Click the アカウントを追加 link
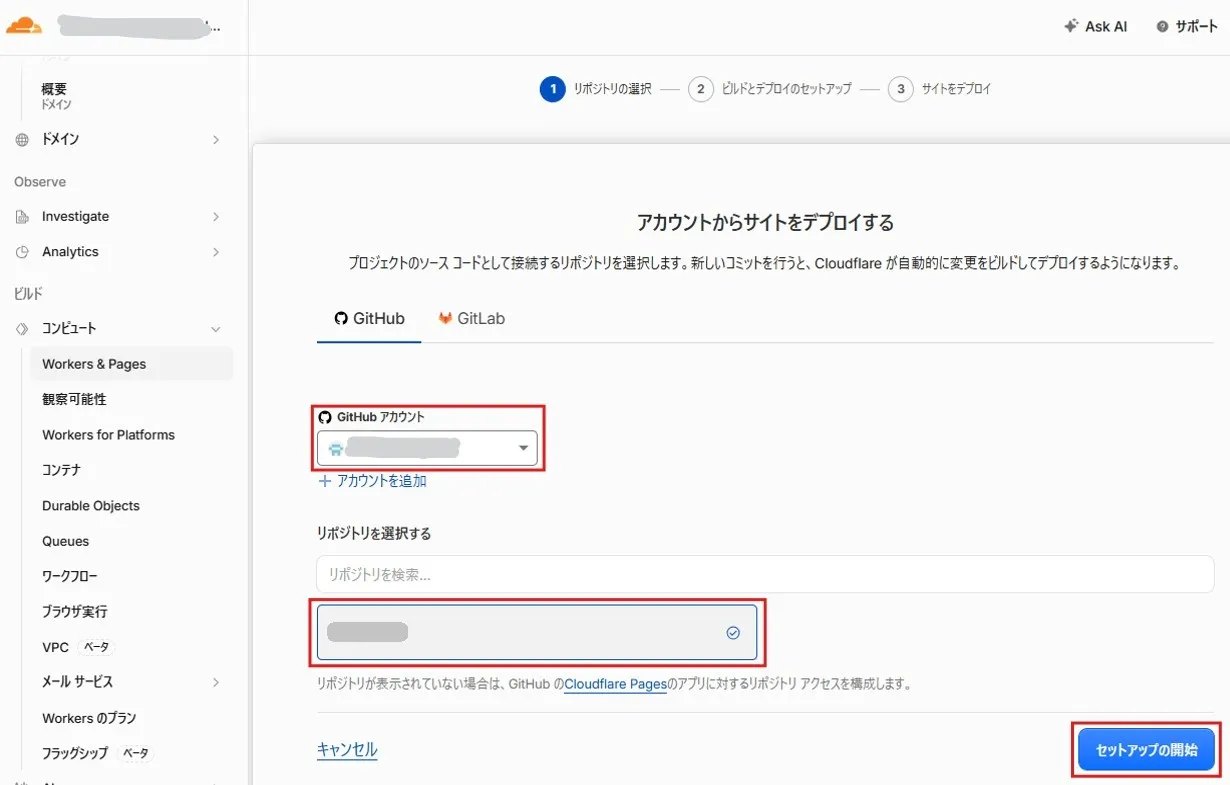This screenshot has height=785, width=1230. (372, 481)
